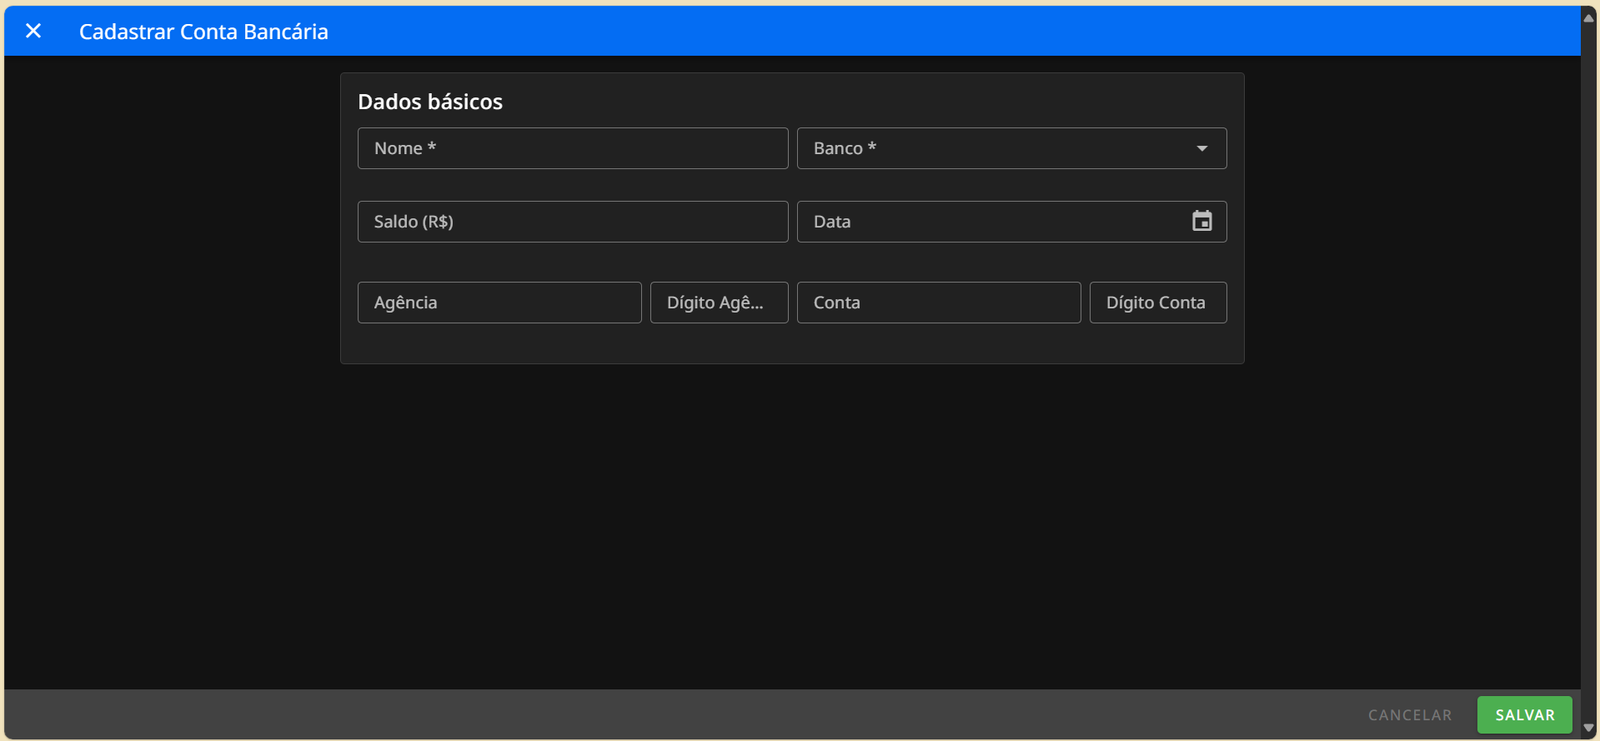
Task: Open the Banco selection combo box
Action: tap(1000, 148)
